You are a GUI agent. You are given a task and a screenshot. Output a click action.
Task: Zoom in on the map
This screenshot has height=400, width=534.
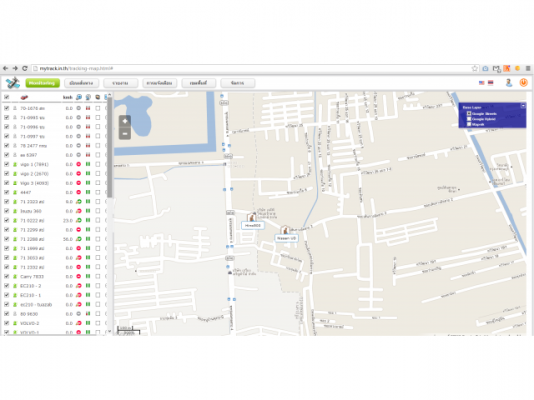tap(125, 121)
